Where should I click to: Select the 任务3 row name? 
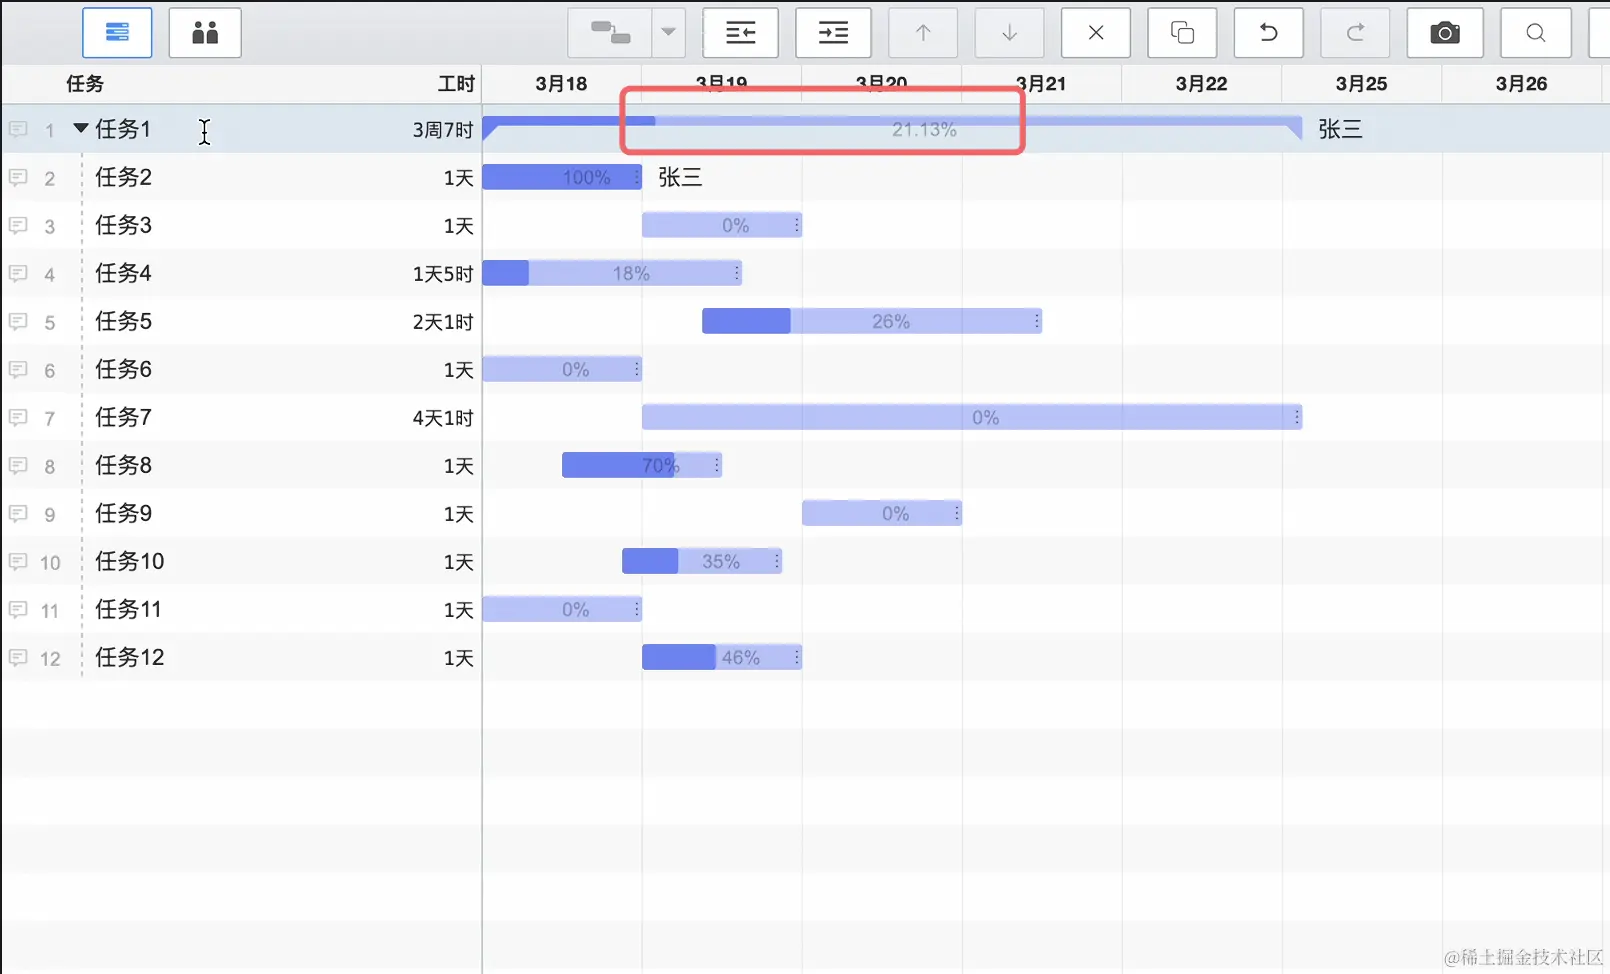point(123,225)
